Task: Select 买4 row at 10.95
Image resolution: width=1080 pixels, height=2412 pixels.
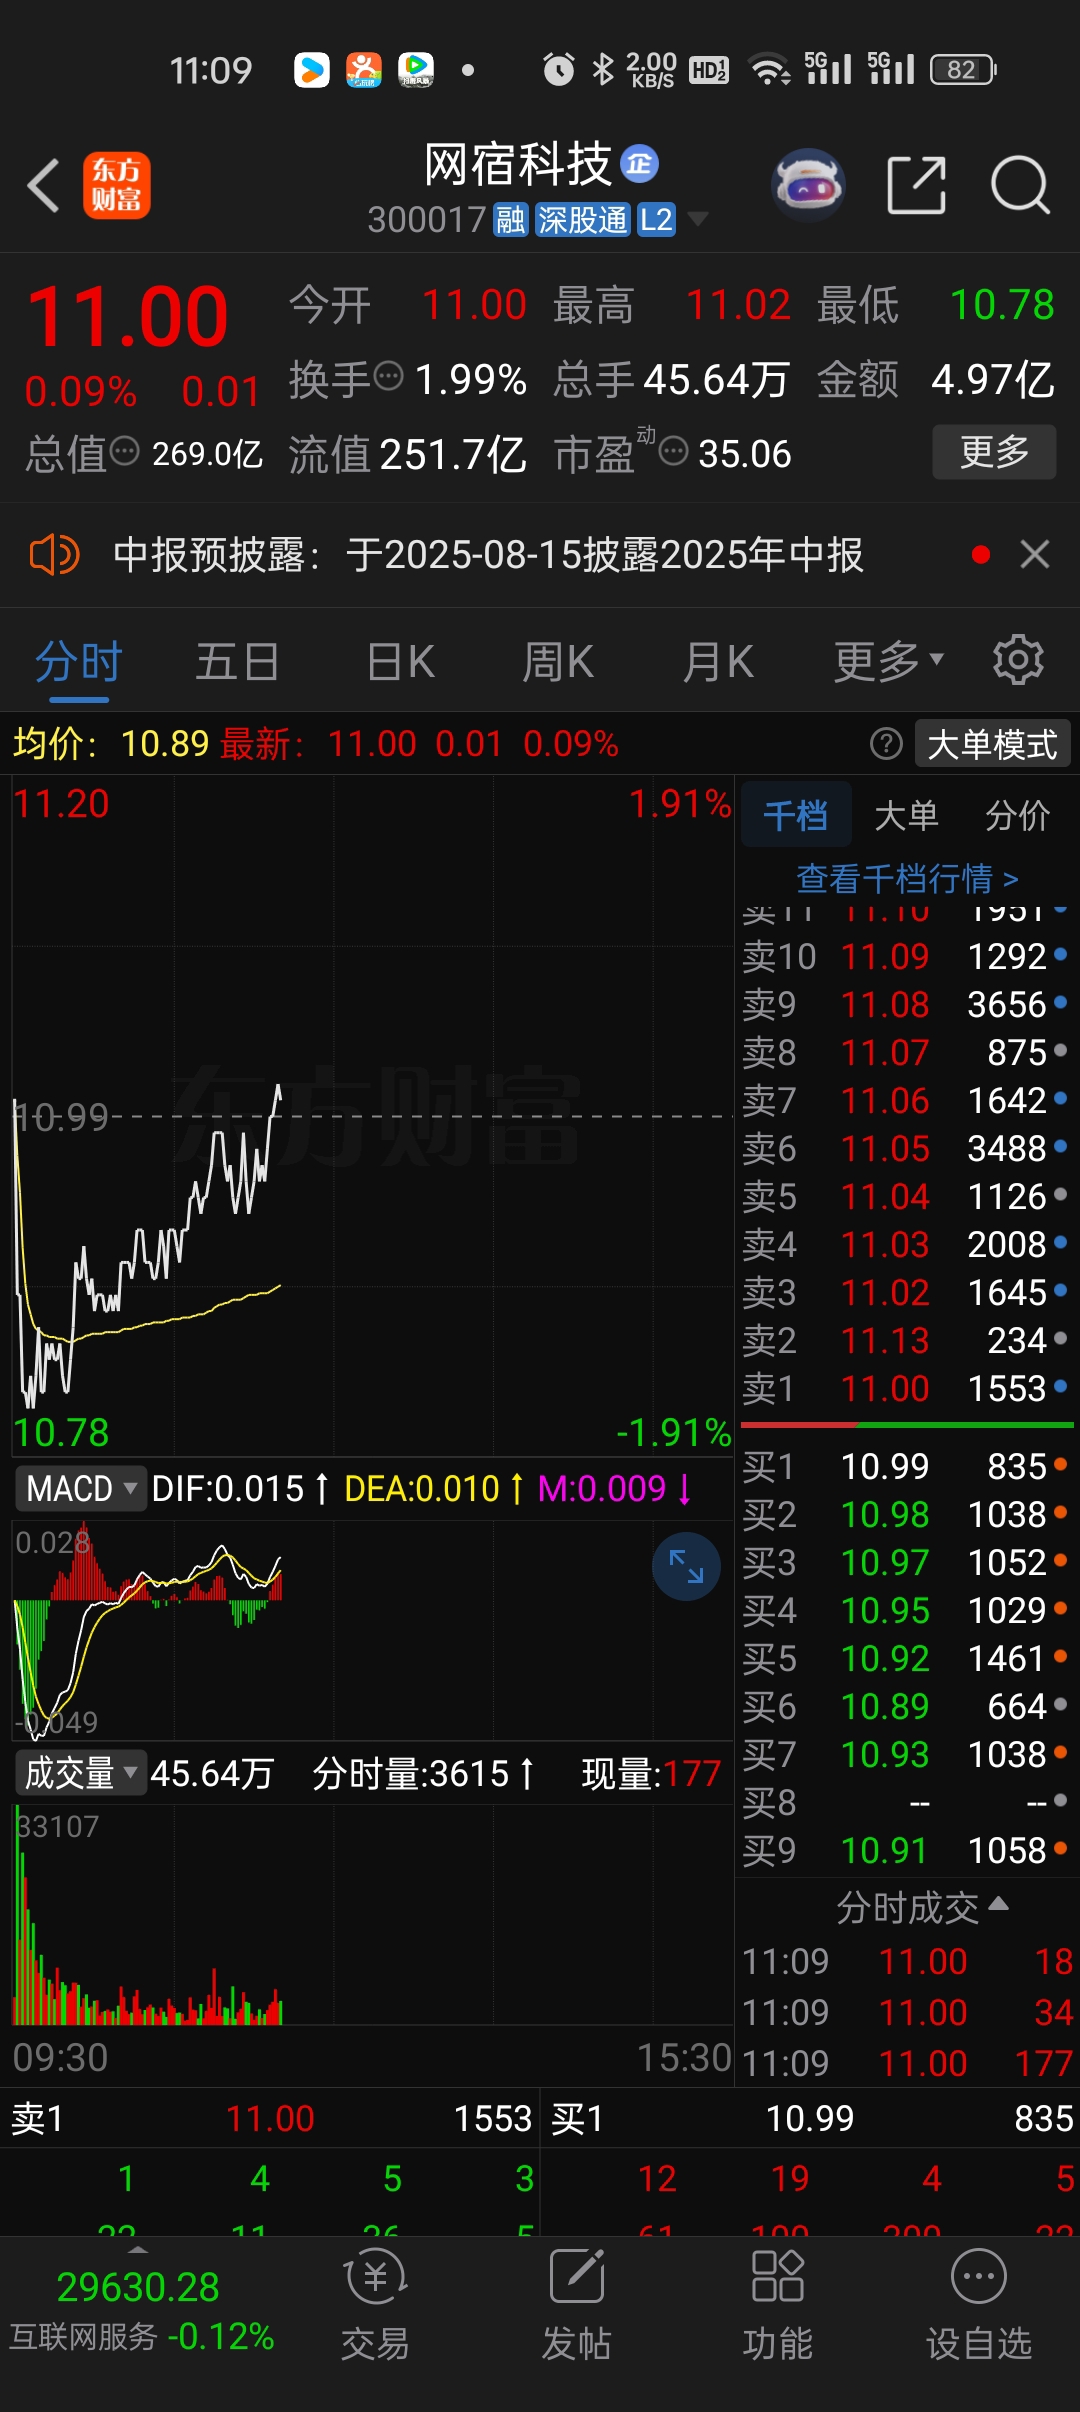Action: click(x=906, y=1611)
